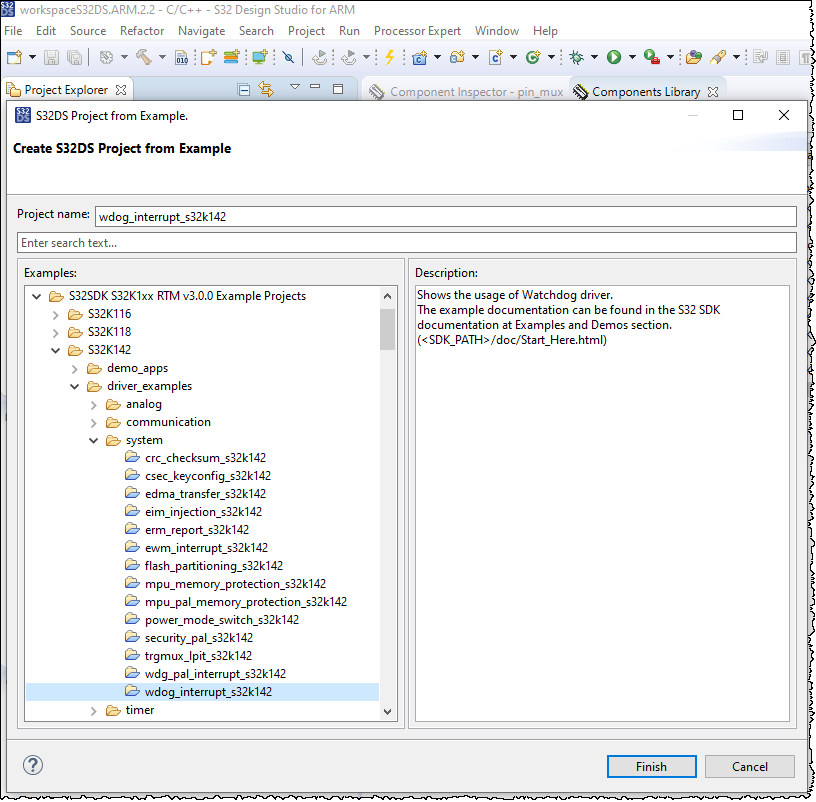Screen dimensions: 816x802
Task: Select trgmux_lpit_s32k142 example
Action: (198, 655)
